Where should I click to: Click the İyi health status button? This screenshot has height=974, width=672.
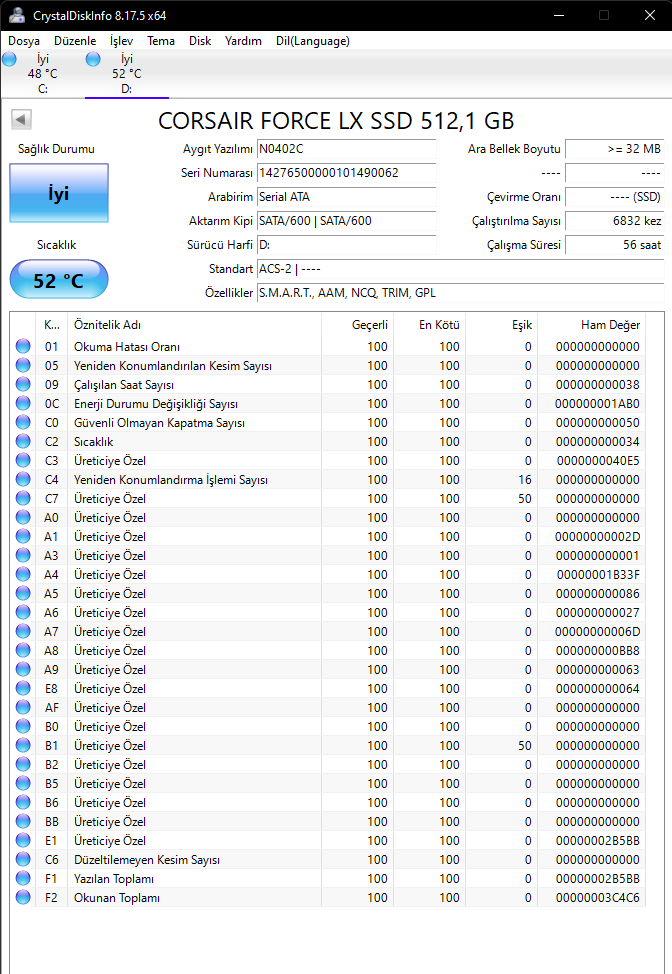(x=59, y=193)
